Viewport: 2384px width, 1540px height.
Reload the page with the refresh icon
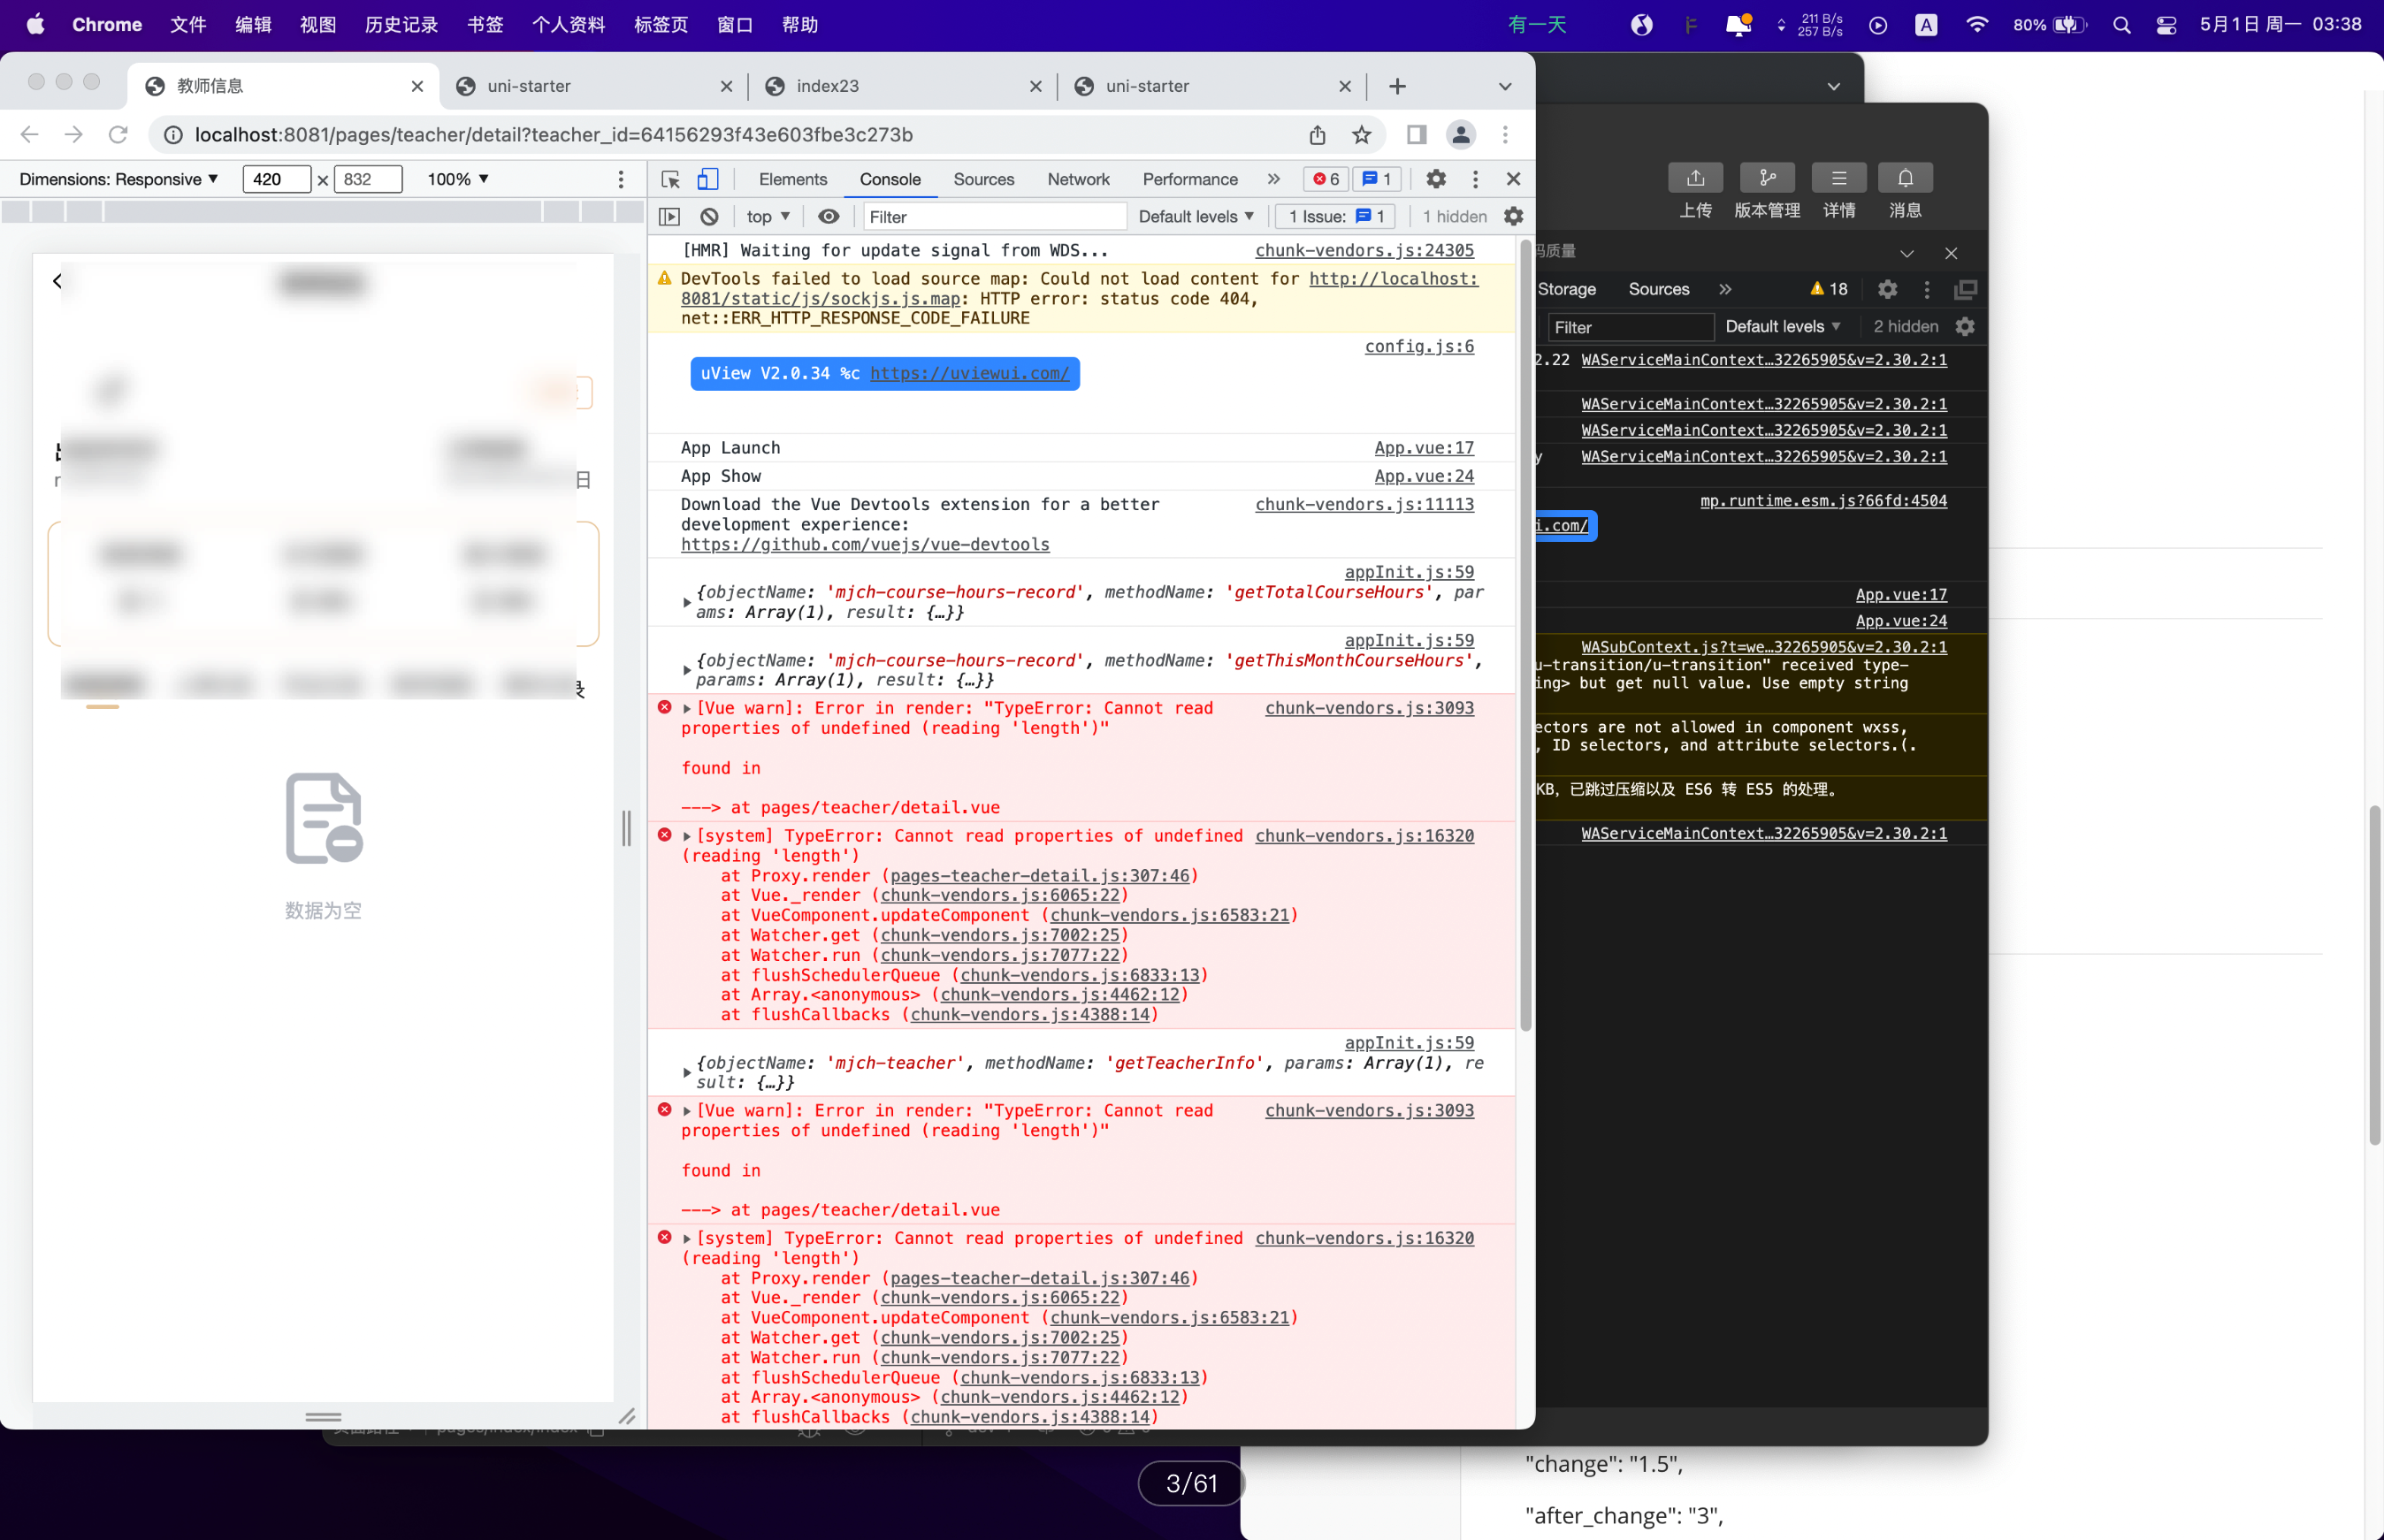coord(118,135)
